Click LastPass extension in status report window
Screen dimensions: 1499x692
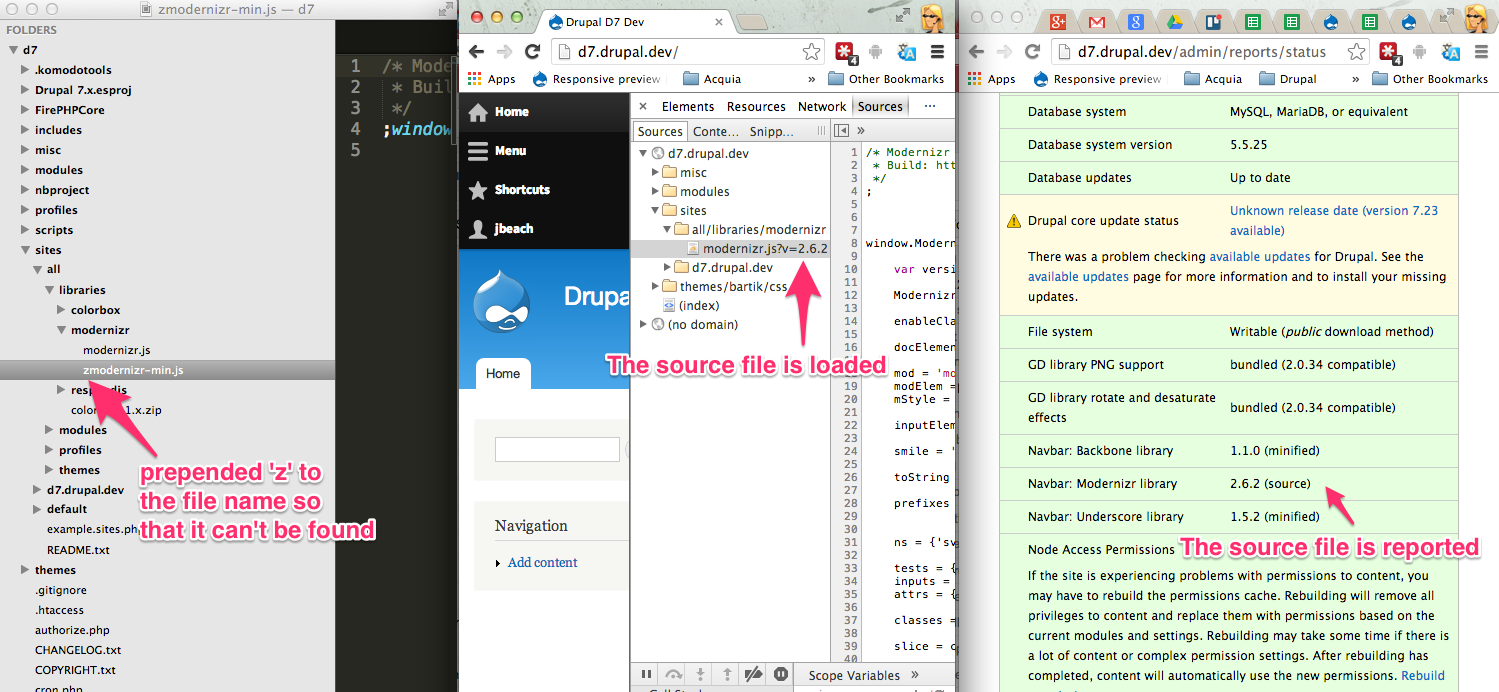click(x=1389, y=52)
